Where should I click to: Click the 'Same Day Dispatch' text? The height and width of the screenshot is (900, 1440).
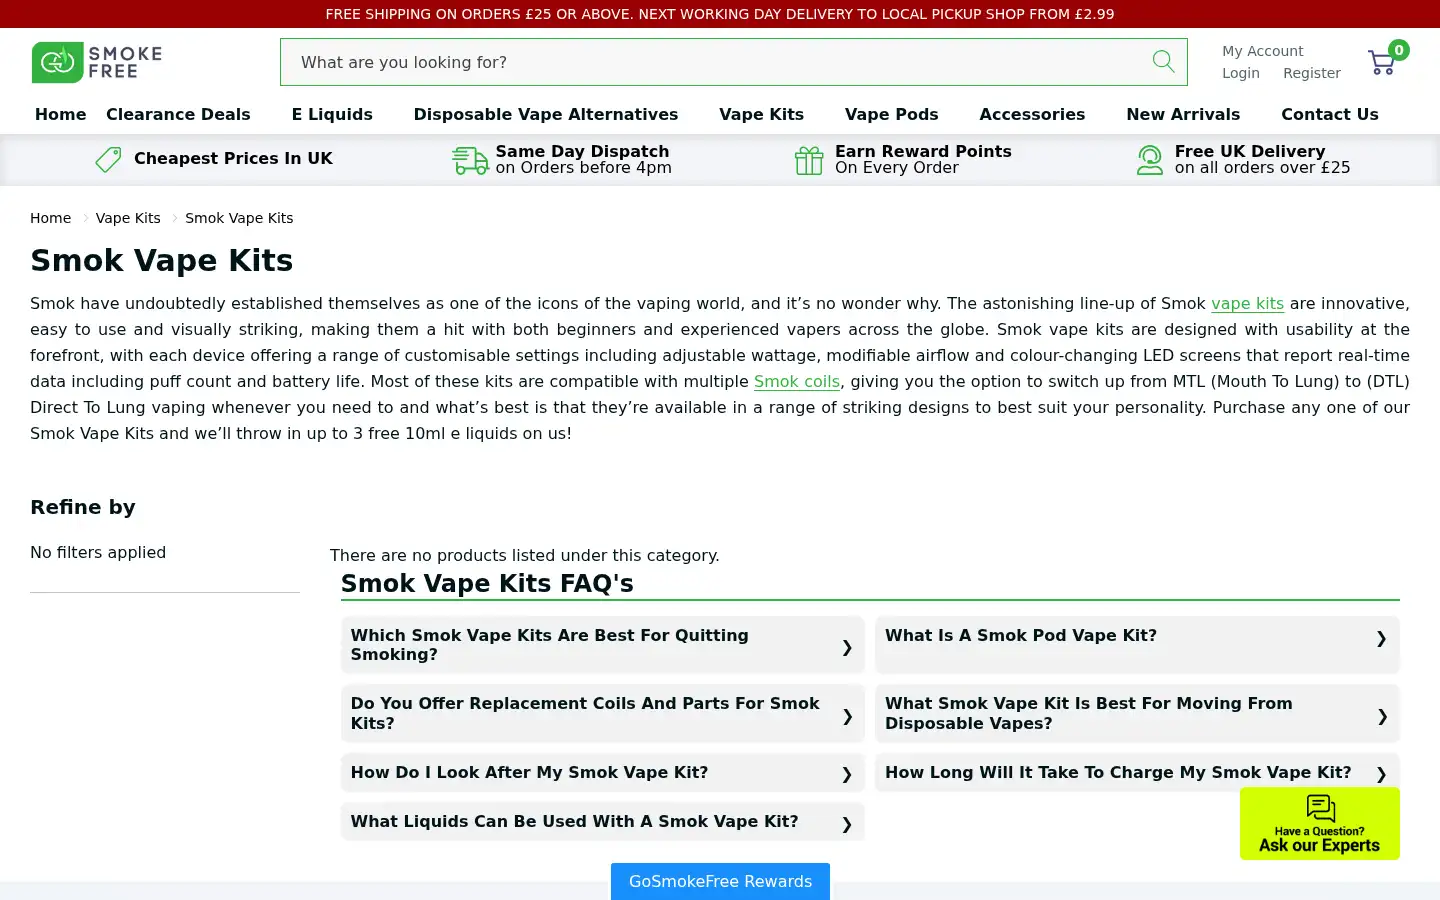click(x=582, y=151)
